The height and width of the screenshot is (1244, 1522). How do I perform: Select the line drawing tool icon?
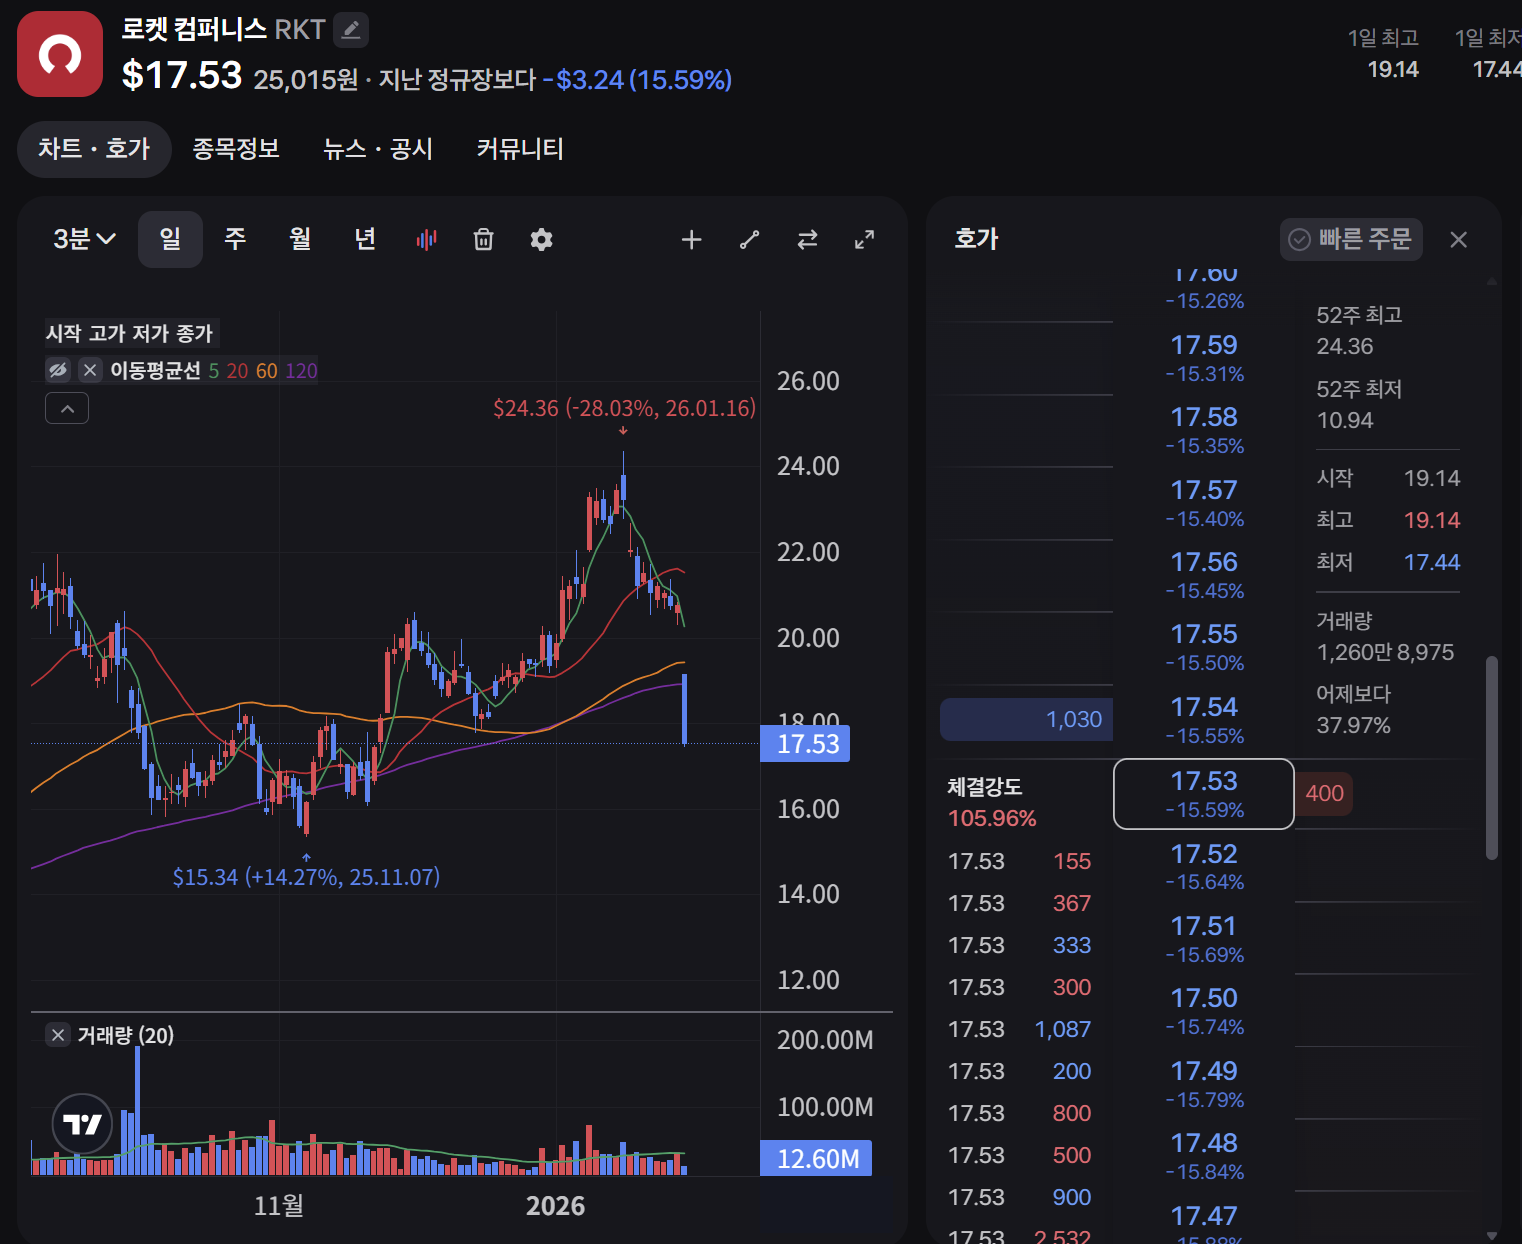(749, 239)
